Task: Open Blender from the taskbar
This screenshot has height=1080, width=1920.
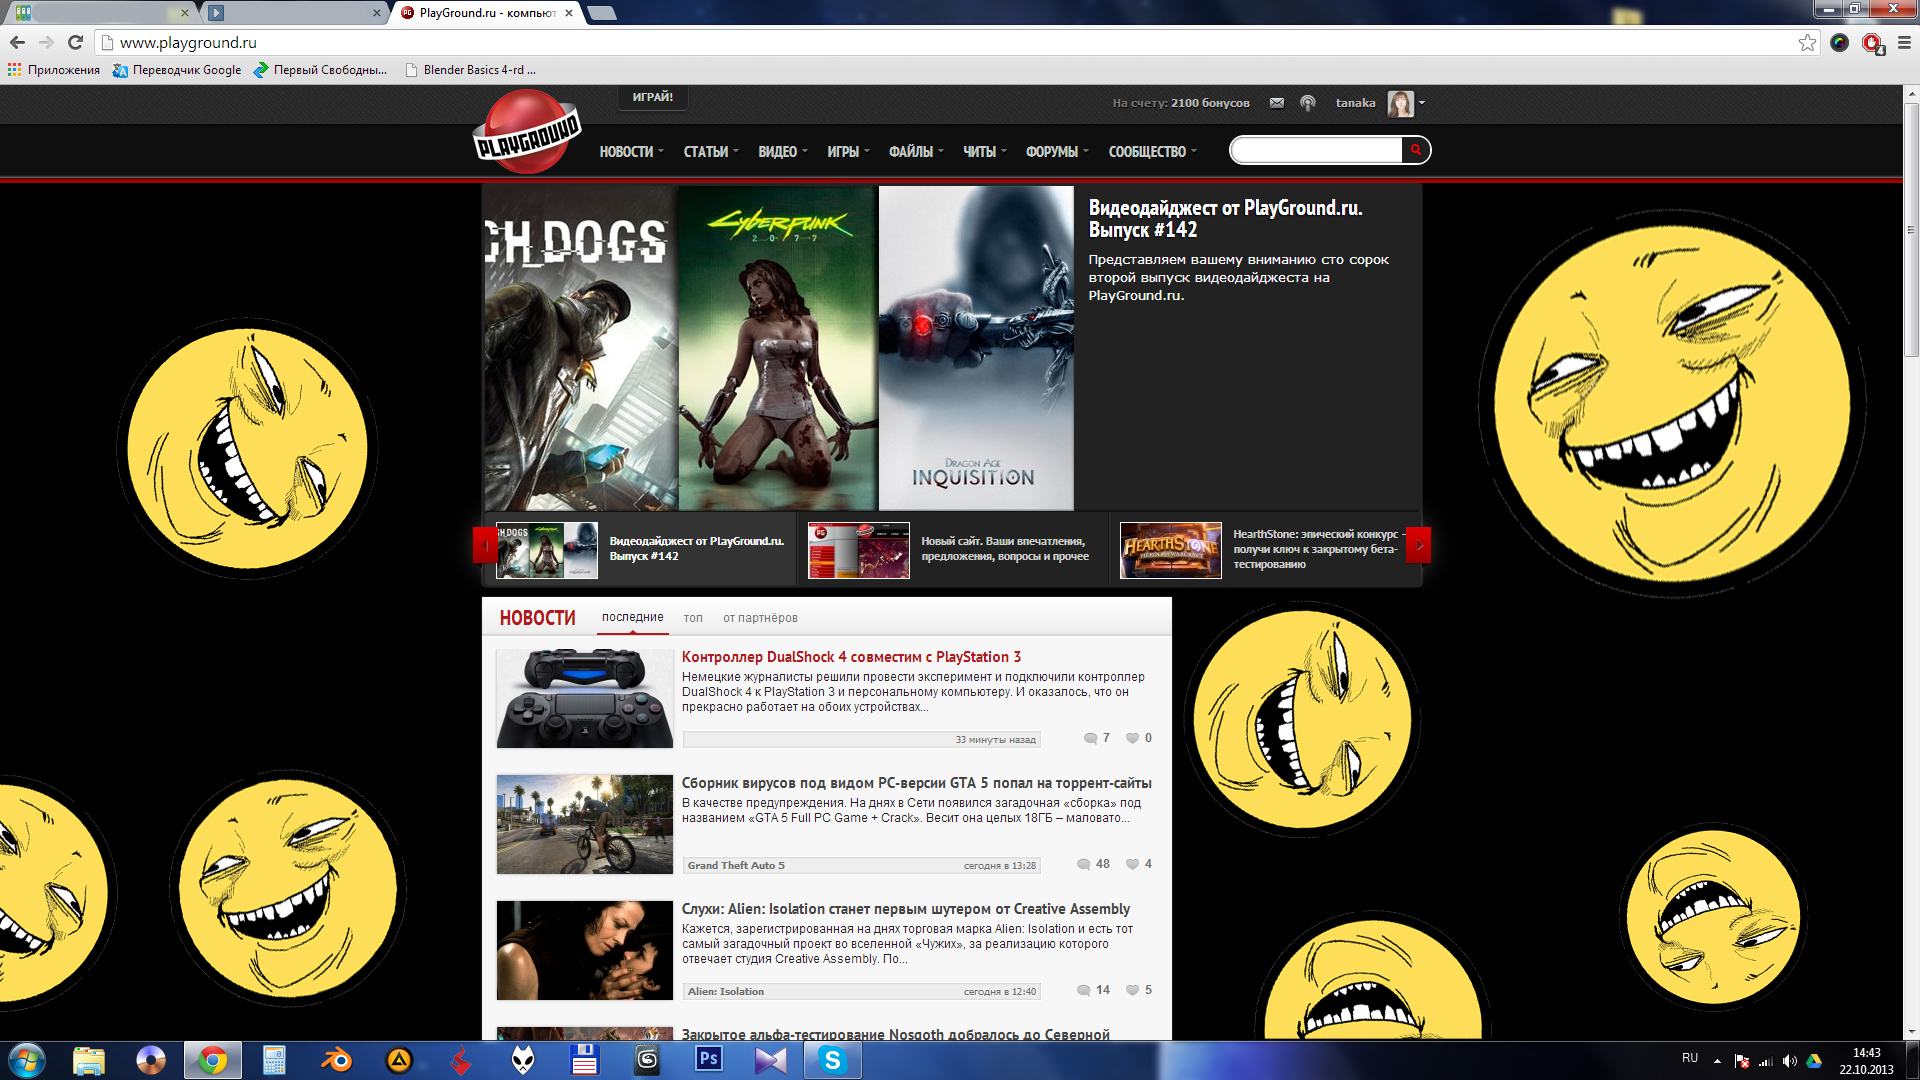Action: click(x=336, y=1060)
